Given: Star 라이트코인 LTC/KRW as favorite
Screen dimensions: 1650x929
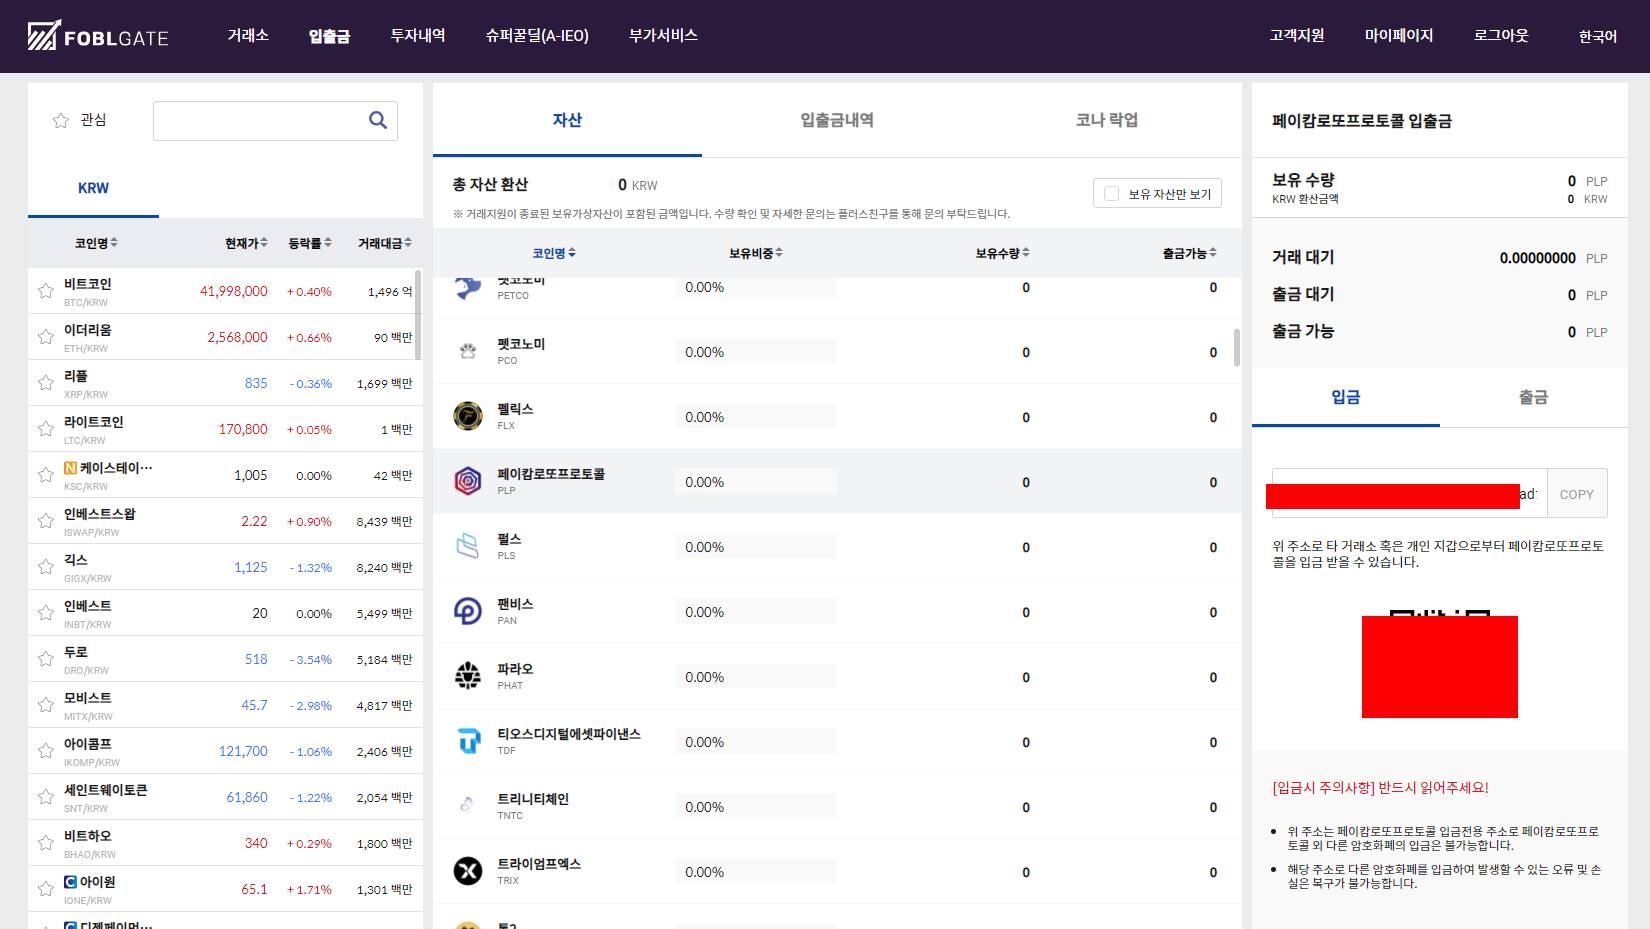Looking at the screenshot, I should (45, 429).
